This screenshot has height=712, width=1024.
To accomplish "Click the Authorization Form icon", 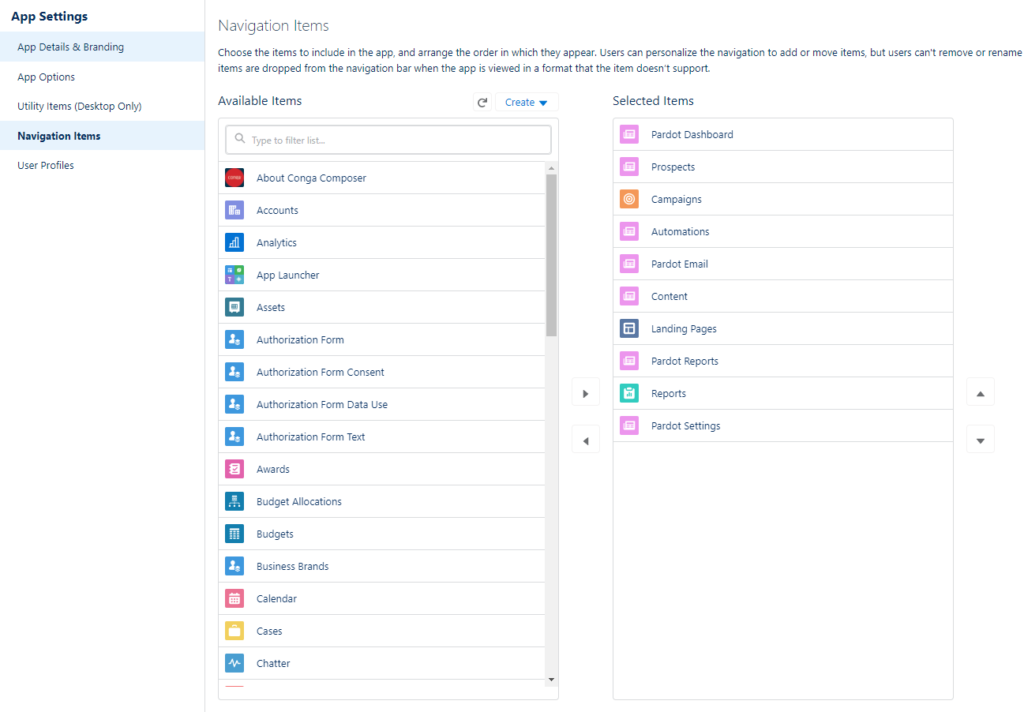I will coord(234,340).
